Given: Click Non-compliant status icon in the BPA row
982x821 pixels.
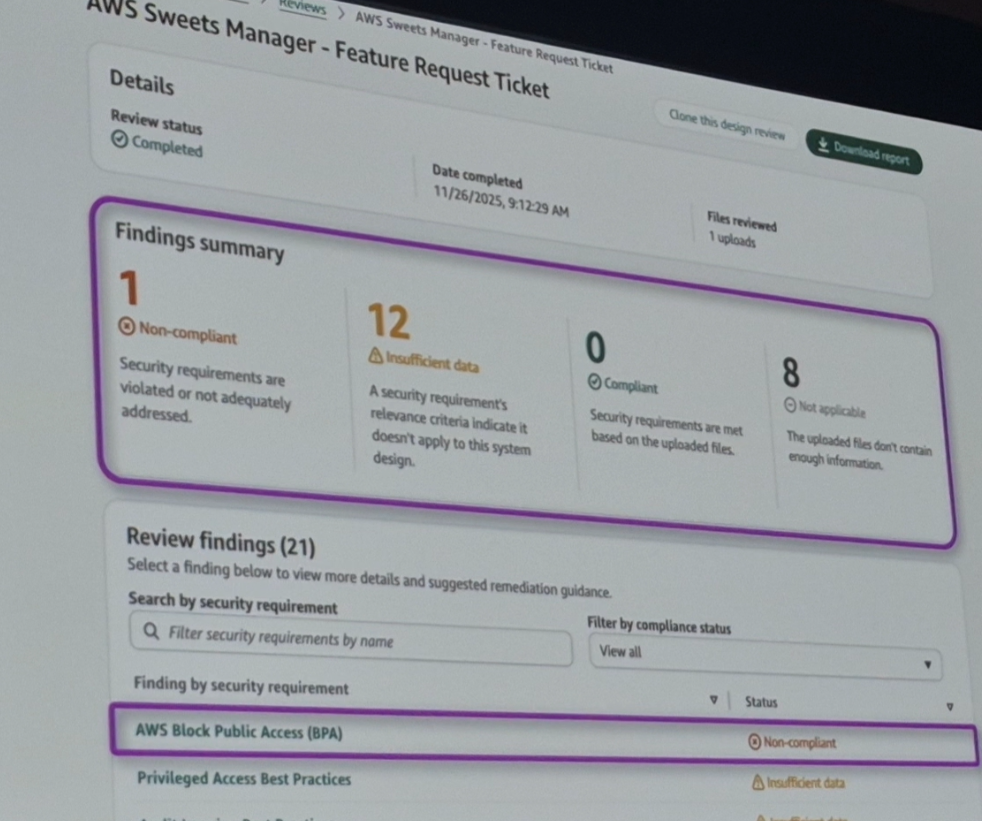Looking at the screenshot, I should 754,742.
